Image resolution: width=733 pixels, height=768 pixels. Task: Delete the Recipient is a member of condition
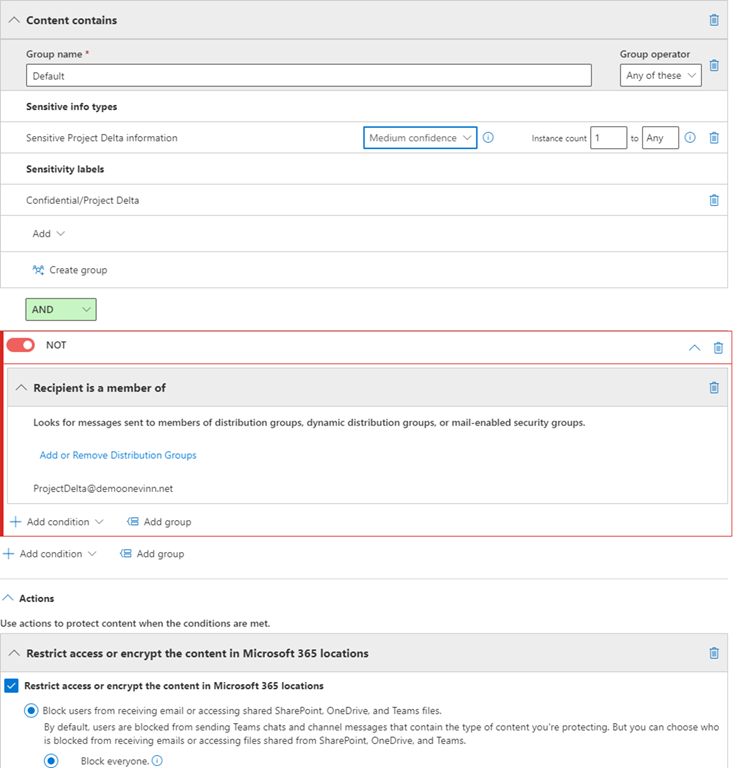(x=714, y=388)
